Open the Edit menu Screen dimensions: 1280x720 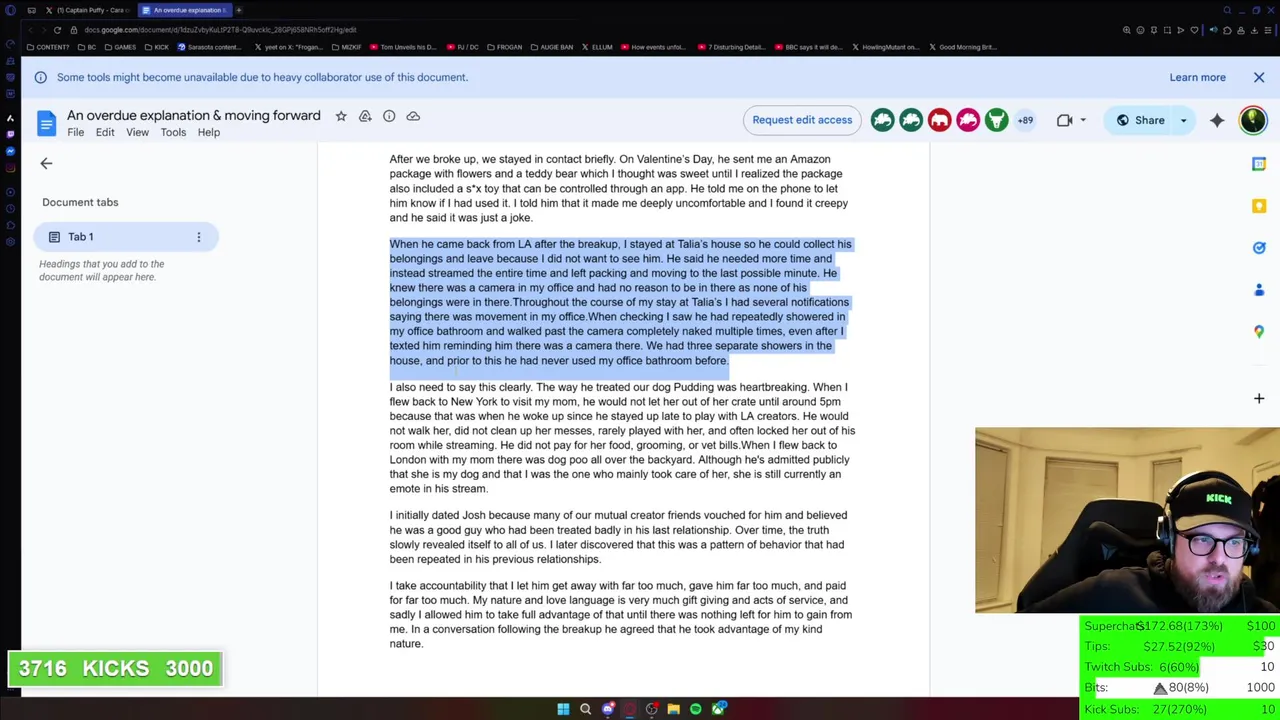[105, 132]
